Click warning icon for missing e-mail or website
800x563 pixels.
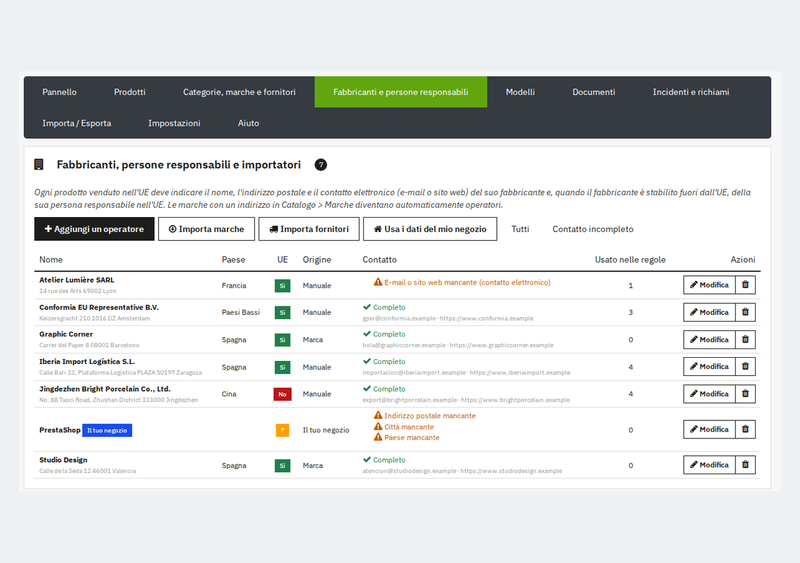(378, 282)
